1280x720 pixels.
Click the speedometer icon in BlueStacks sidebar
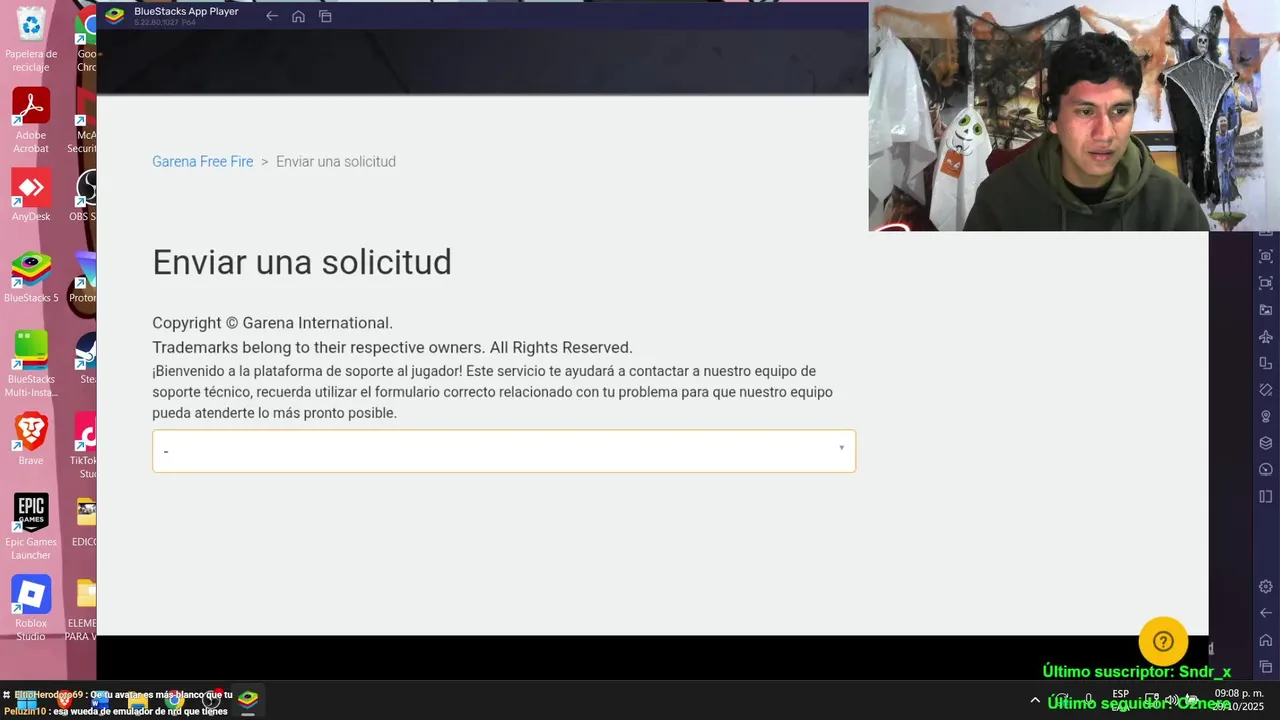pos(1266,470)
